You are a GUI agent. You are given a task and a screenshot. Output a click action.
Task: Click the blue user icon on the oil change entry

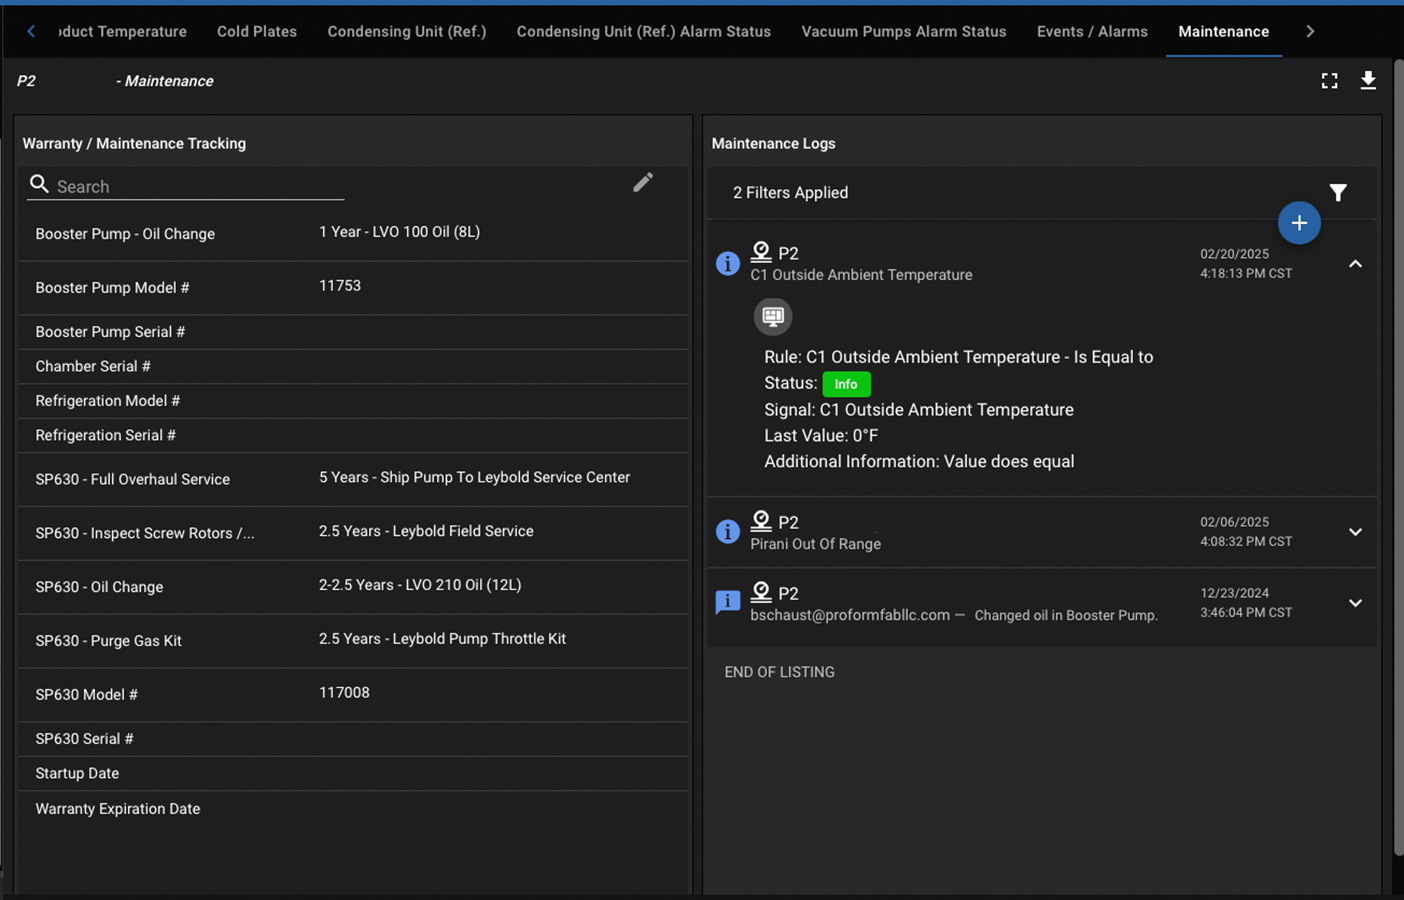click(727, 601)
